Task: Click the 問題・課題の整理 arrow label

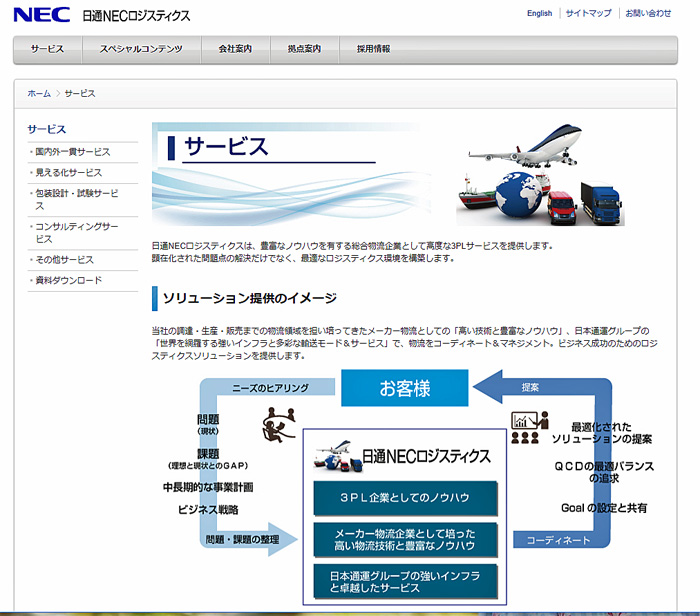Action: point(242,540)
